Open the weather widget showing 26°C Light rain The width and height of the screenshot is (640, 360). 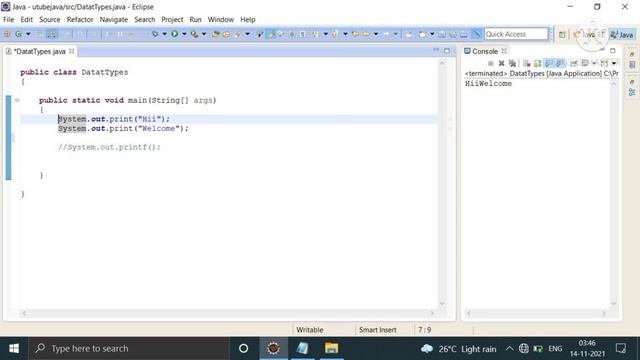coord(458,349)
